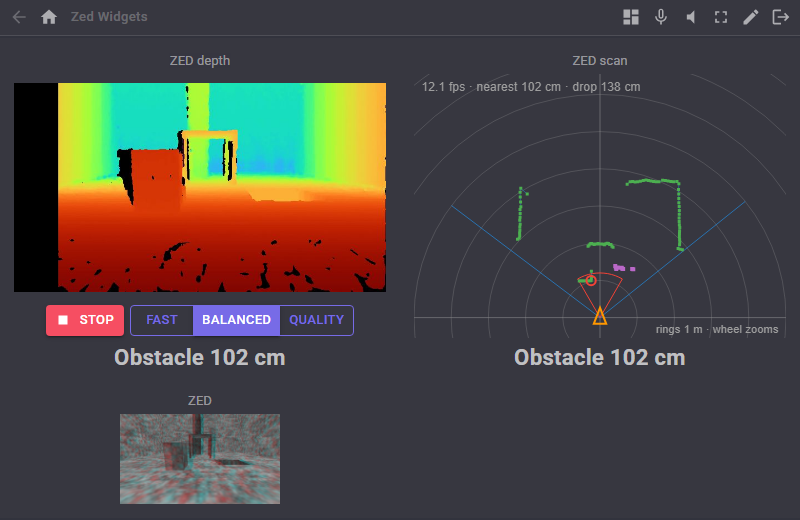Edit dashboard with the pencil icon
The width and height of the screenshot is (800, 520).
pos(751,17)
